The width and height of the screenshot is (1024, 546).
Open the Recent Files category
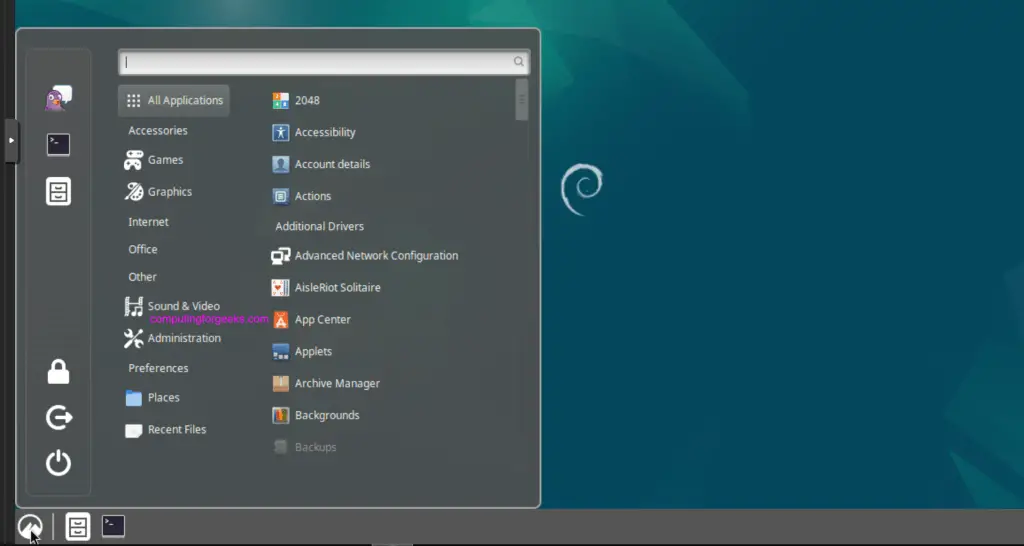tap(165, 430)
